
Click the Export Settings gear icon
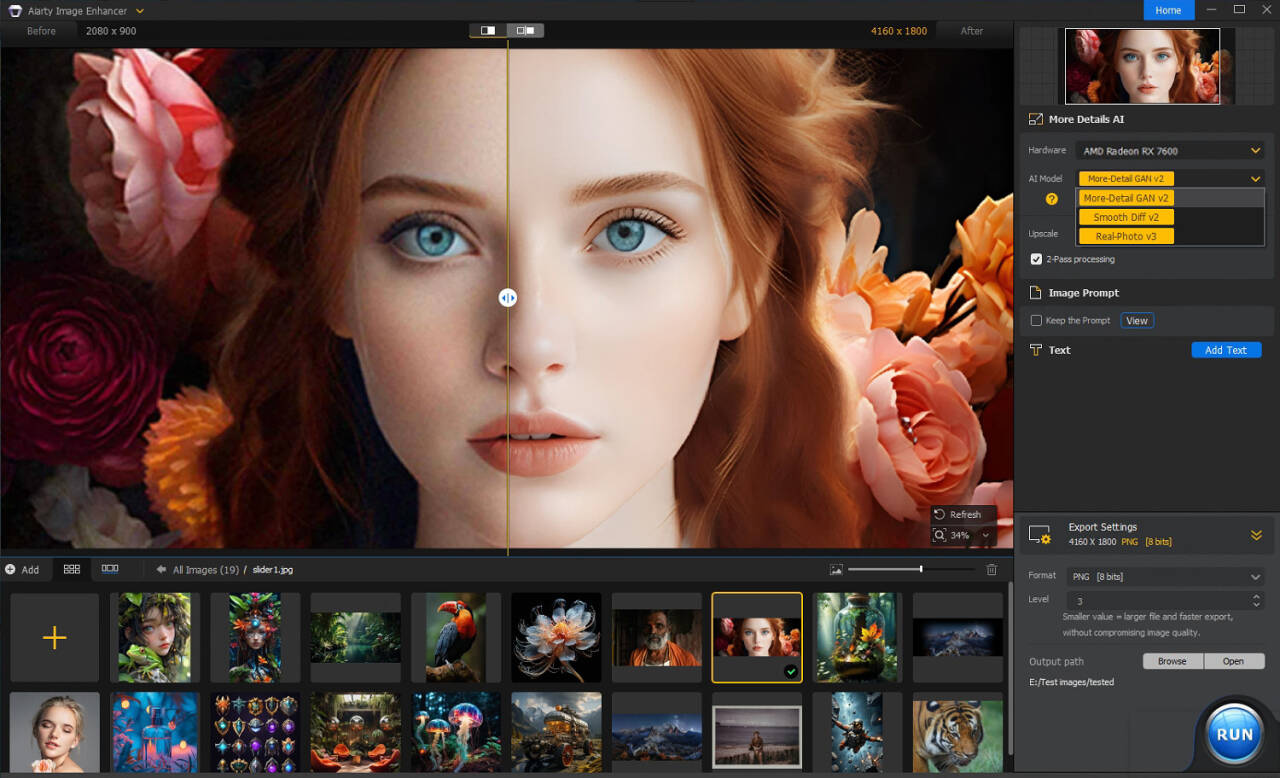[1040, 534]
